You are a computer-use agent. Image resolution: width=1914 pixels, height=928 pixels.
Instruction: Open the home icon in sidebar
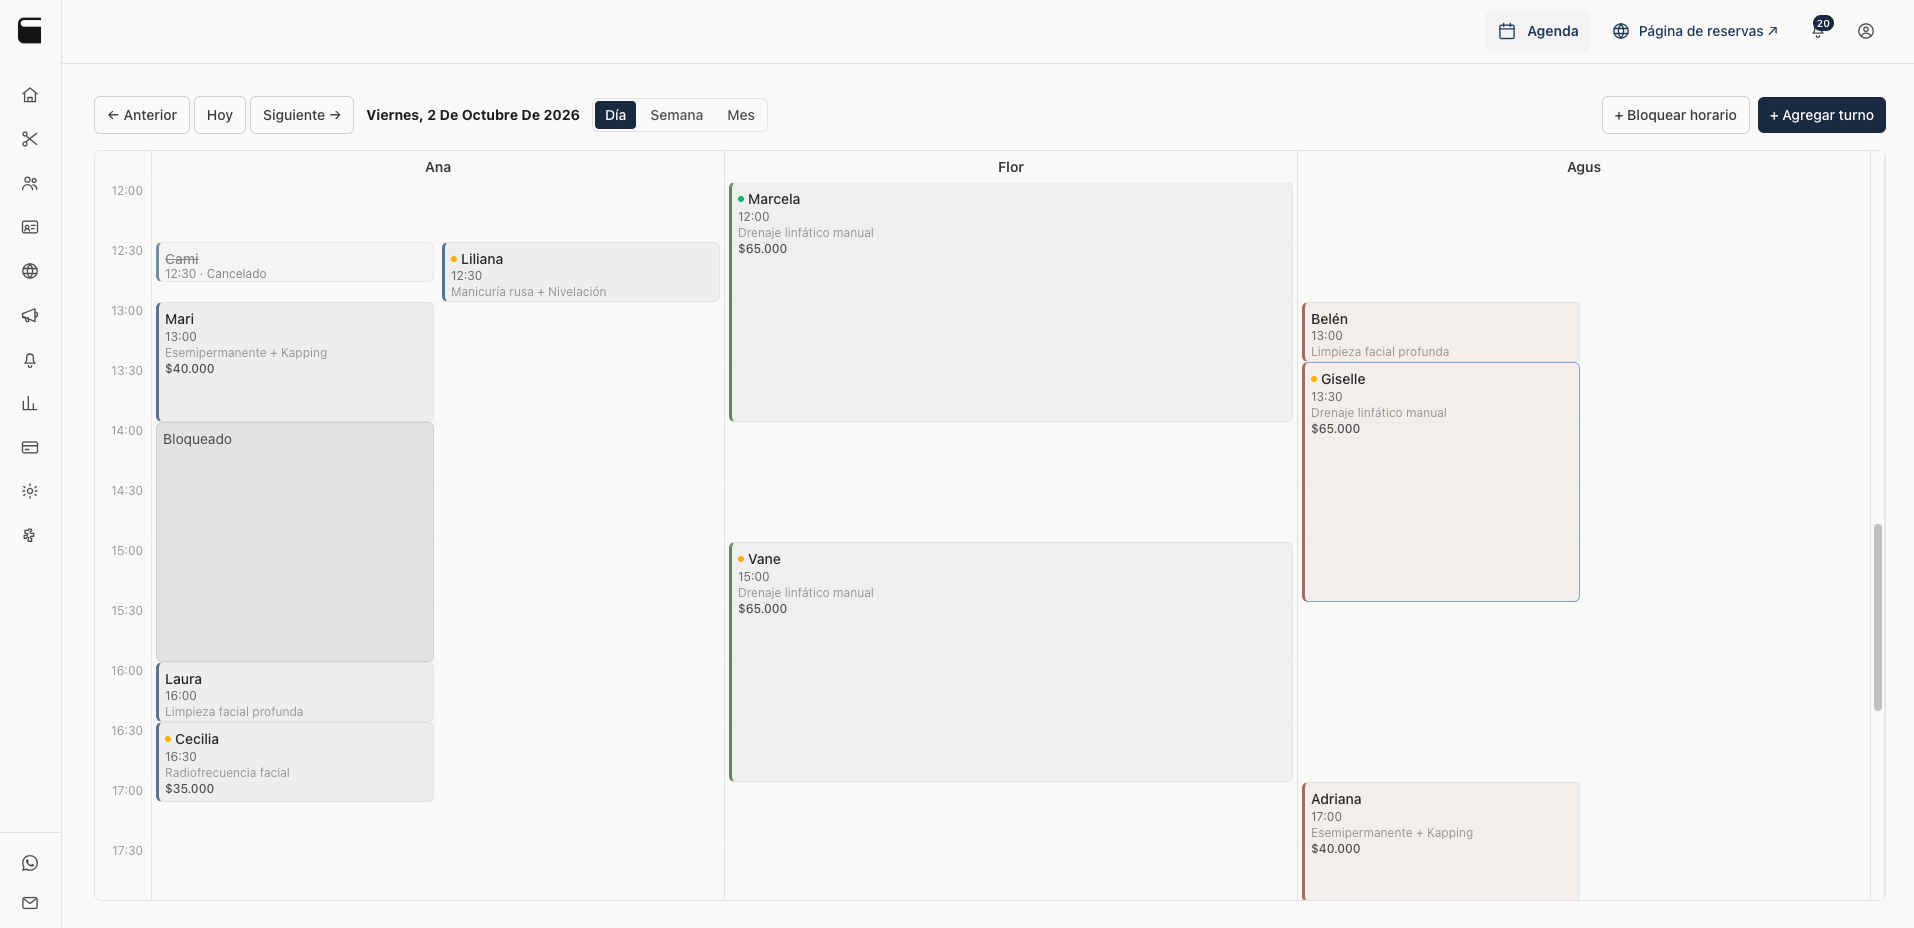pos(30,95)
